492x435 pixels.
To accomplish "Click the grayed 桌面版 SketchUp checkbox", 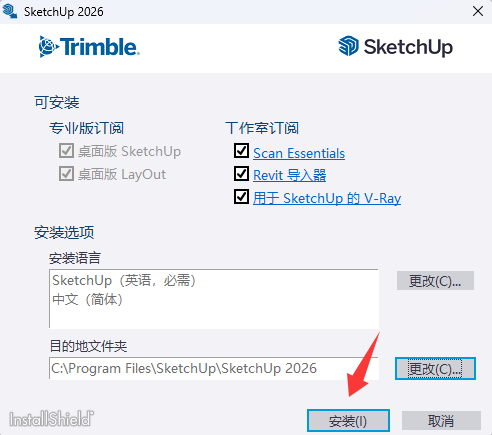I will 66,151.
